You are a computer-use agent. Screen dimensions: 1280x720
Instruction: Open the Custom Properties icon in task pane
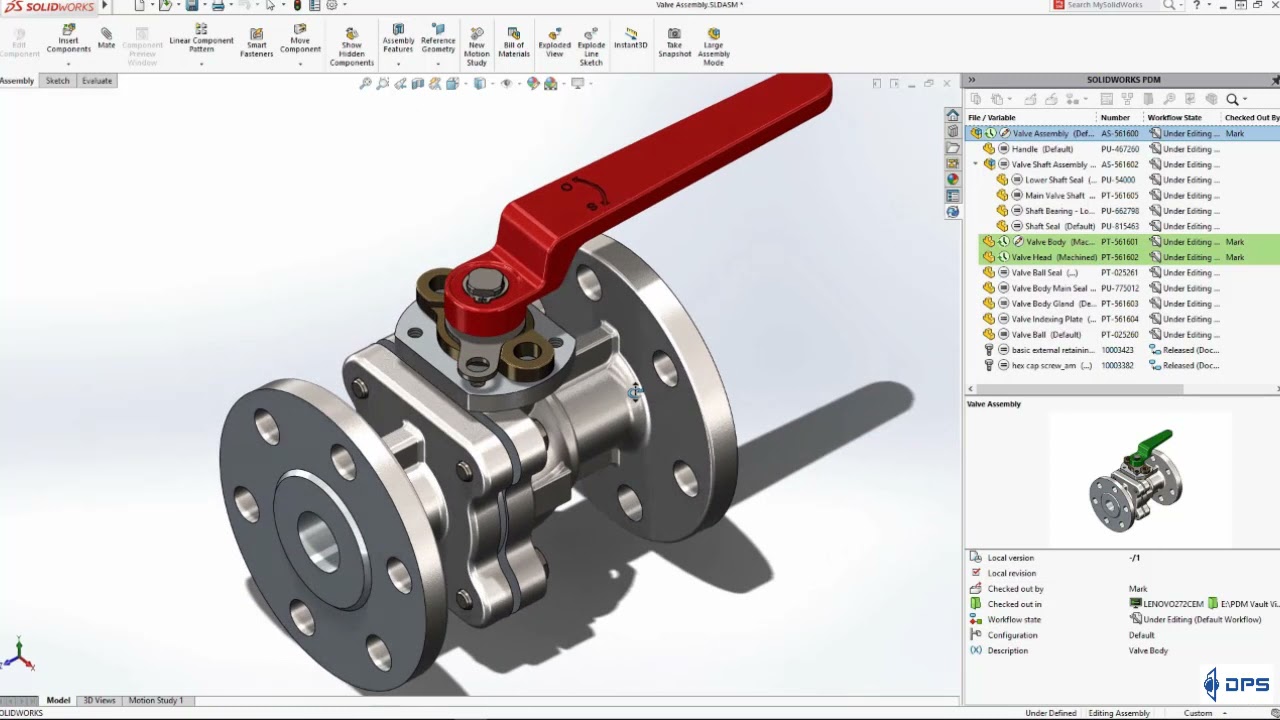pyautogui.click(x=953, y=196)
